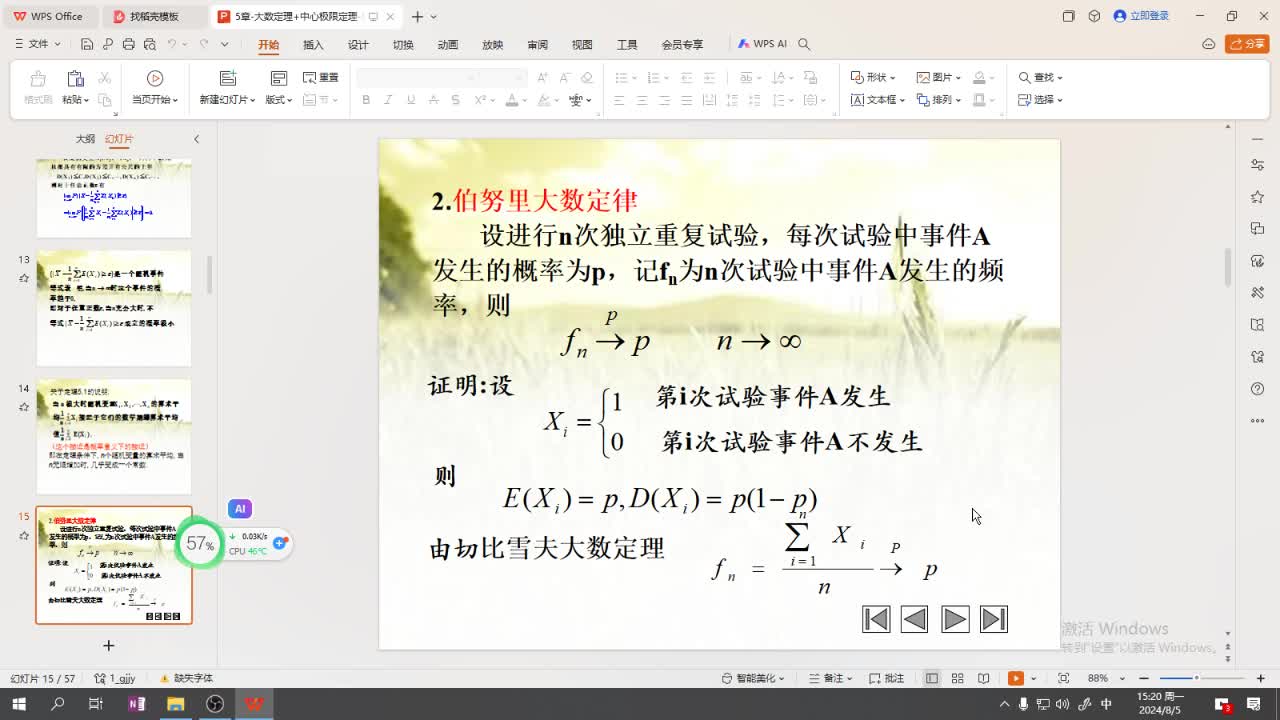Image resolution: width=1280 pixels, height=720 pixels.
Task: Open the font name combo box
Action: (x=417, y=77)
